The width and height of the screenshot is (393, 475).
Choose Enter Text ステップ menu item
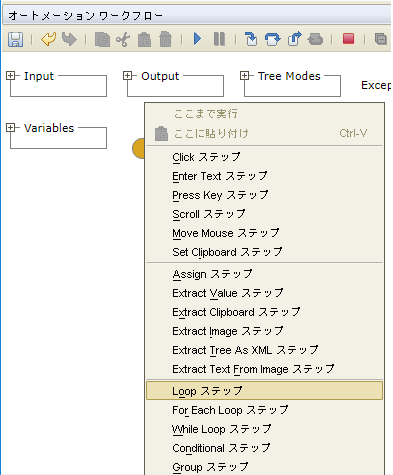264,176
